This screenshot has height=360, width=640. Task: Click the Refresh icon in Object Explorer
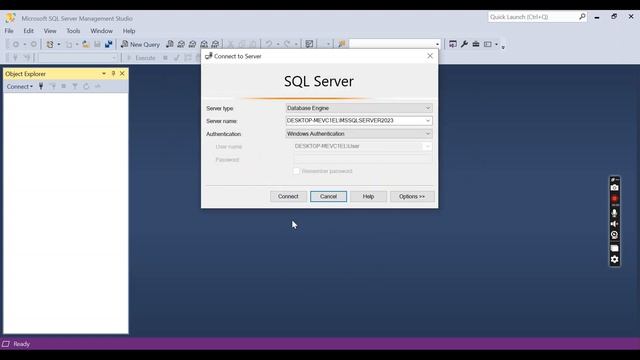click(86, 86)
